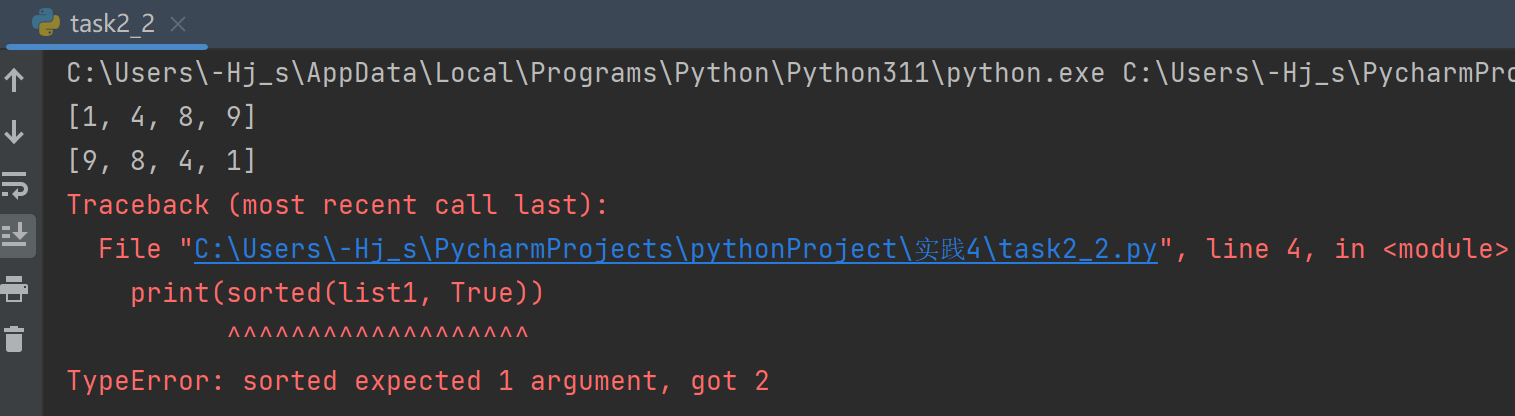Click the empty tab bar area right of task2_2

coord(800,24)
